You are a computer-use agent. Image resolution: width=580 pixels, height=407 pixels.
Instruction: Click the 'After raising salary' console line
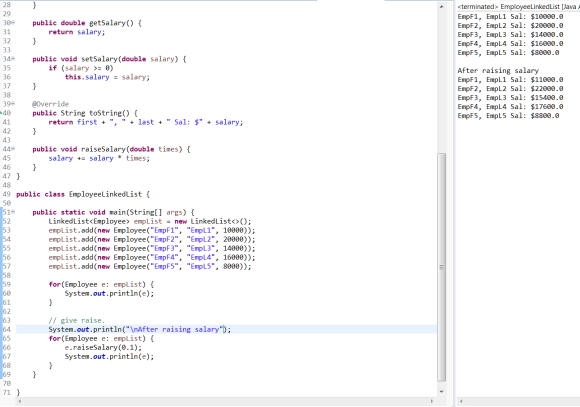[x=498, y=71]
